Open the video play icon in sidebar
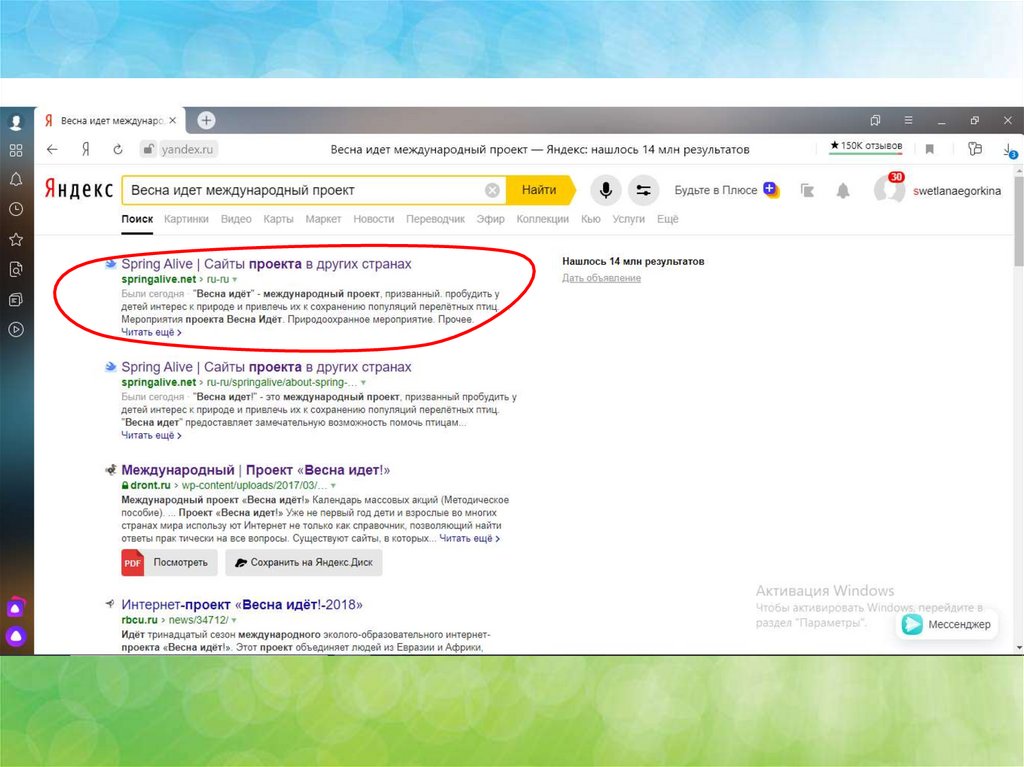Viewport: 1024px width, 767px height. [16, 329]
